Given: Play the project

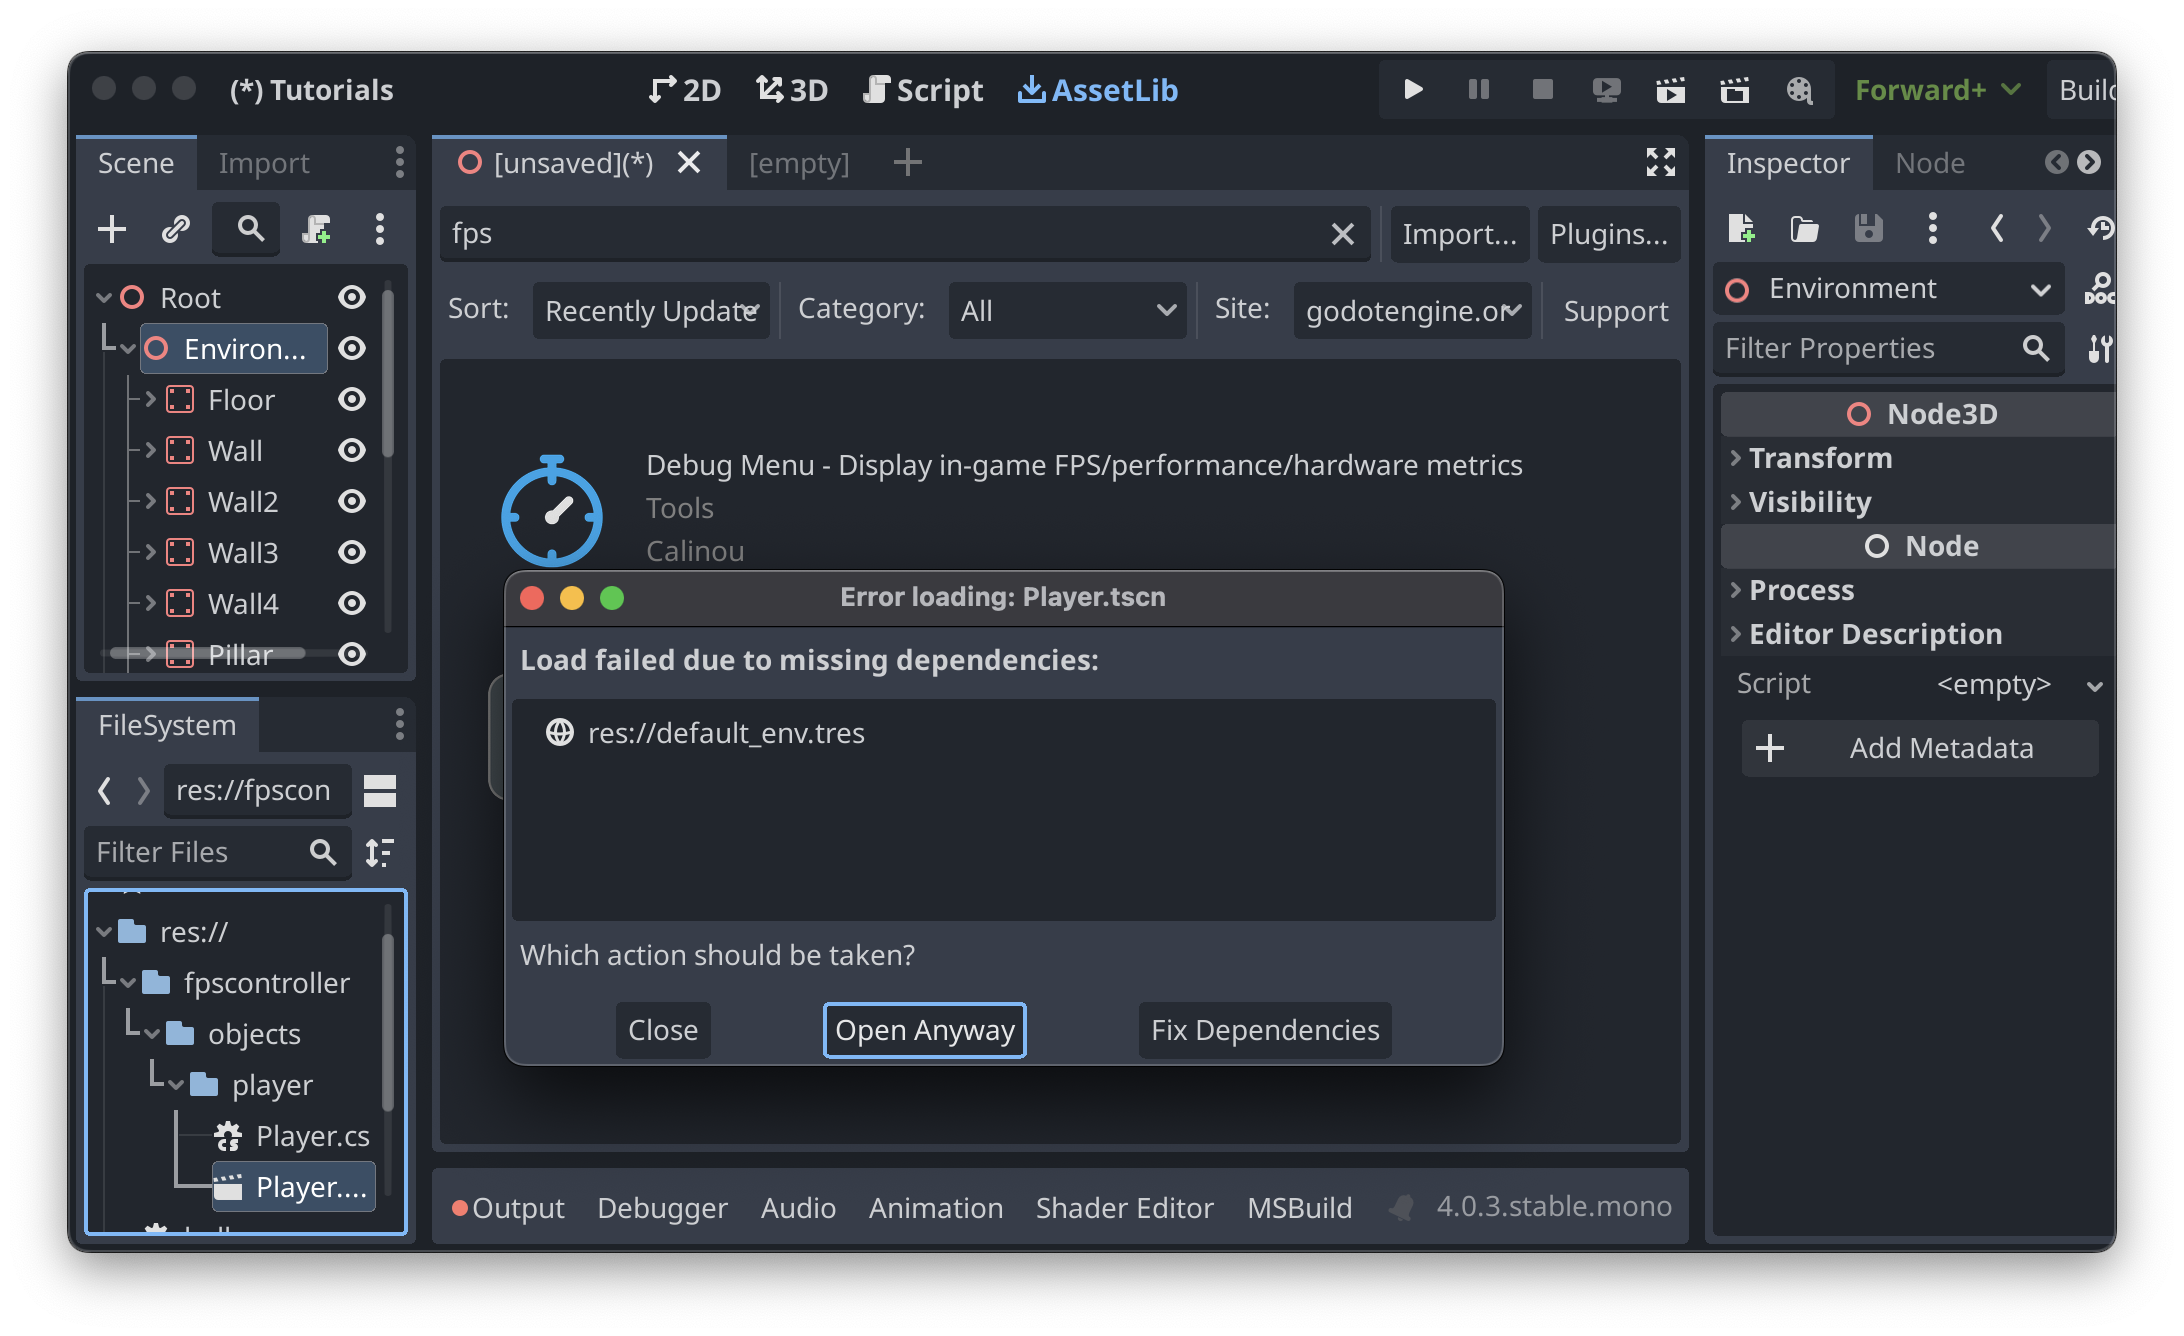Looking at the screenshot, I should (x=1412, y=89).
